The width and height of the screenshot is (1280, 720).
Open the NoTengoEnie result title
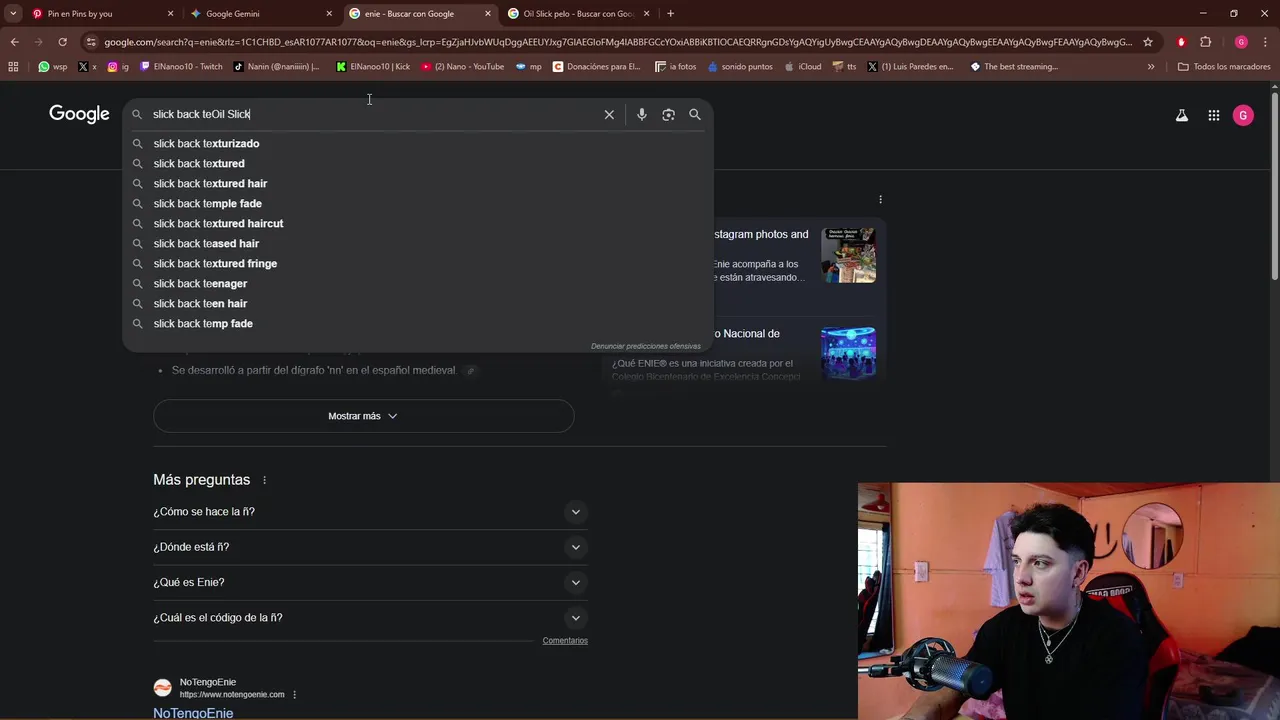click(193, 713)
